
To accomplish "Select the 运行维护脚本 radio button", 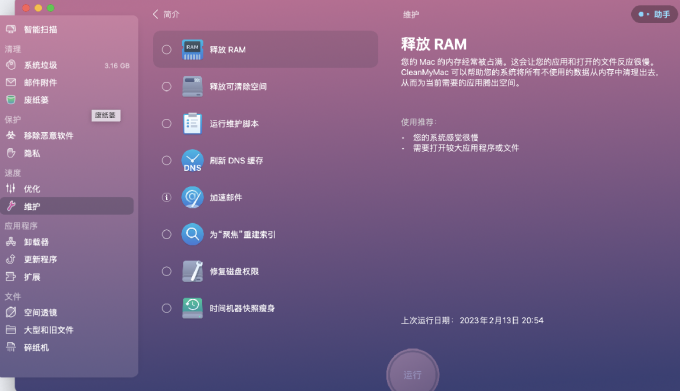I will tap(167, 124).
